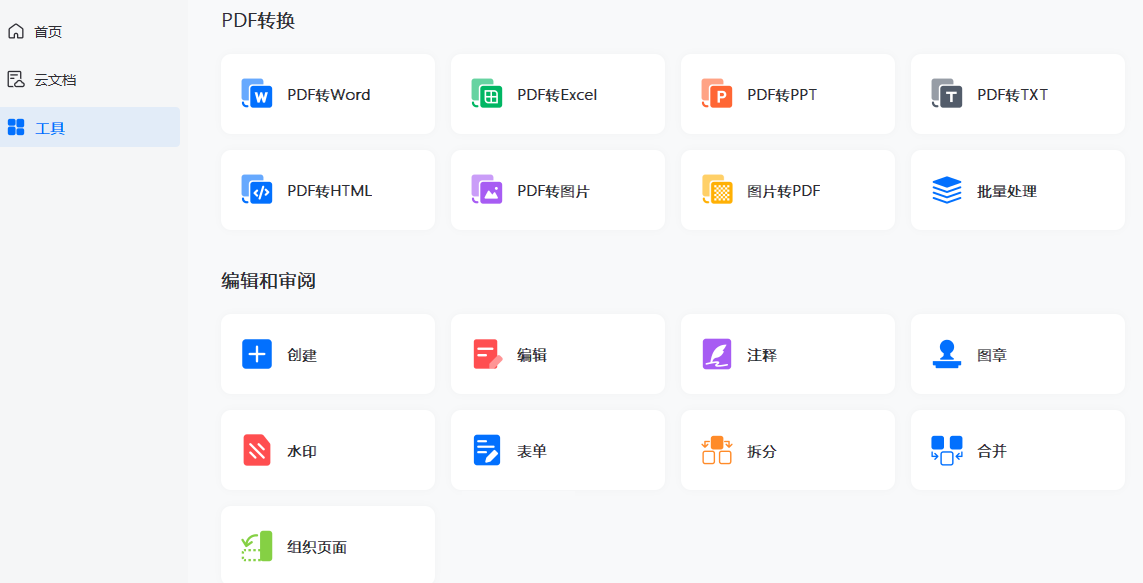Click the PDF转换 section heading

[x=258, y=20]
